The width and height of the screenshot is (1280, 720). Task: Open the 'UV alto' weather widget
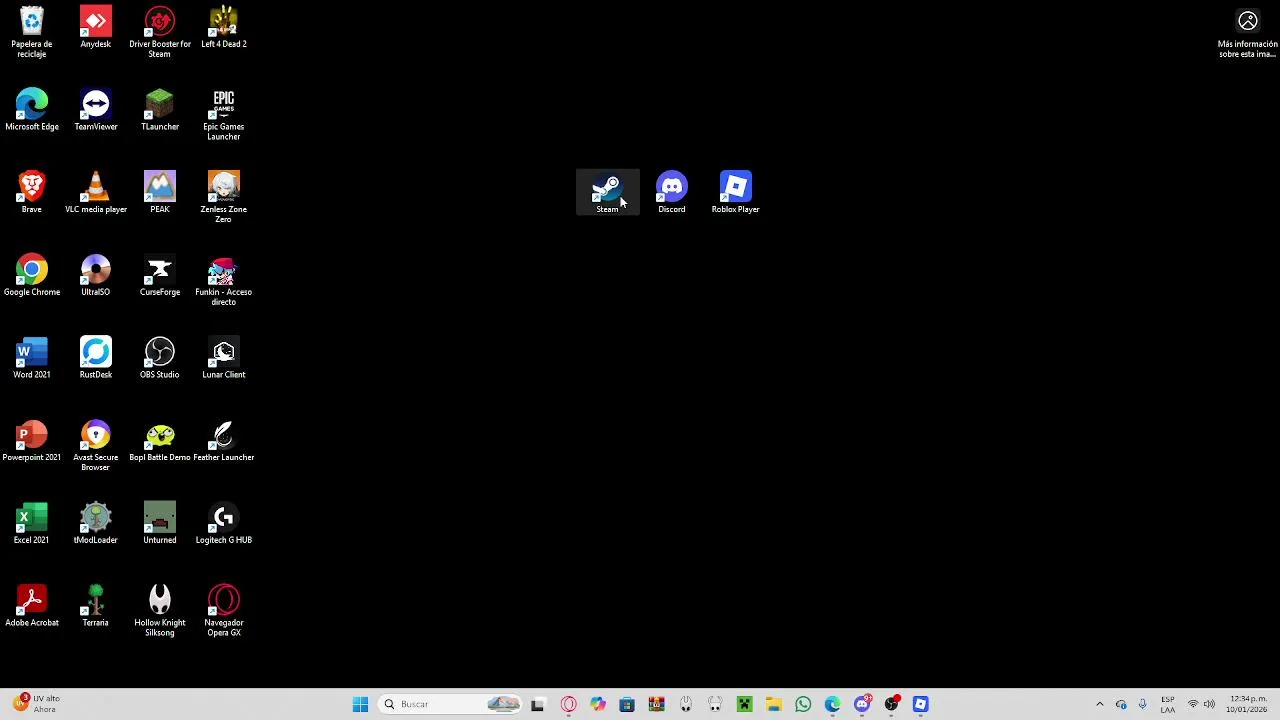38,704
